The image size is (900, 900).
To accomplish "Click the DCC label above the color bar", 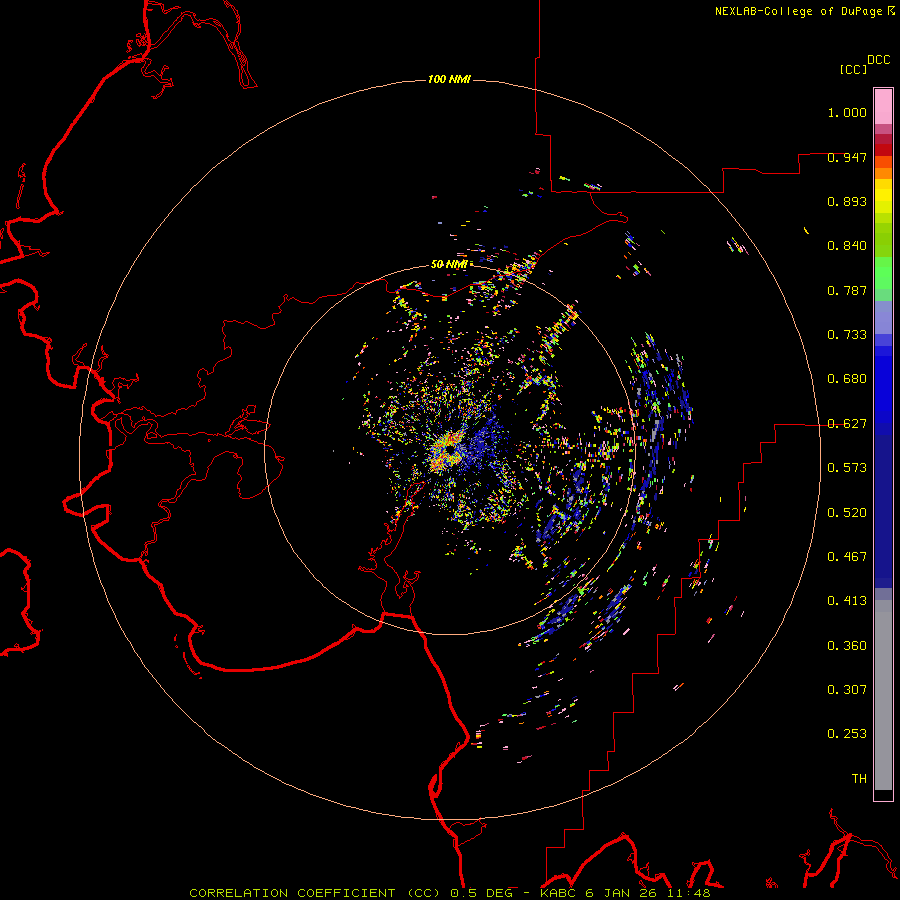I will coord(879,60).
